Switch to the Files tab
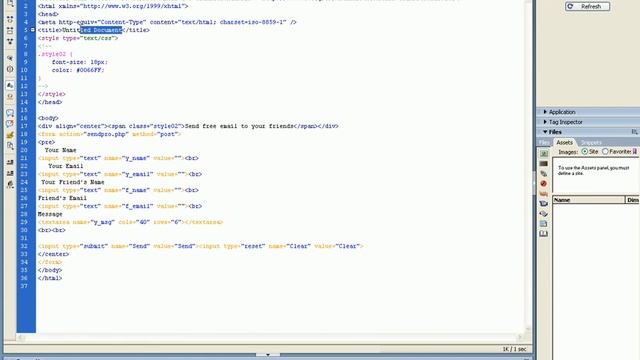 (x=544, y=142)
